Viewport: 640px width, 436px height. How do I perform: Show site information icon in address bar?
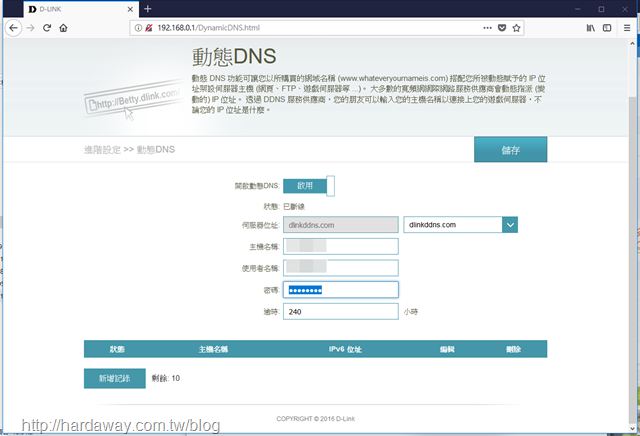pyautogui.click(x=138, y=28)
